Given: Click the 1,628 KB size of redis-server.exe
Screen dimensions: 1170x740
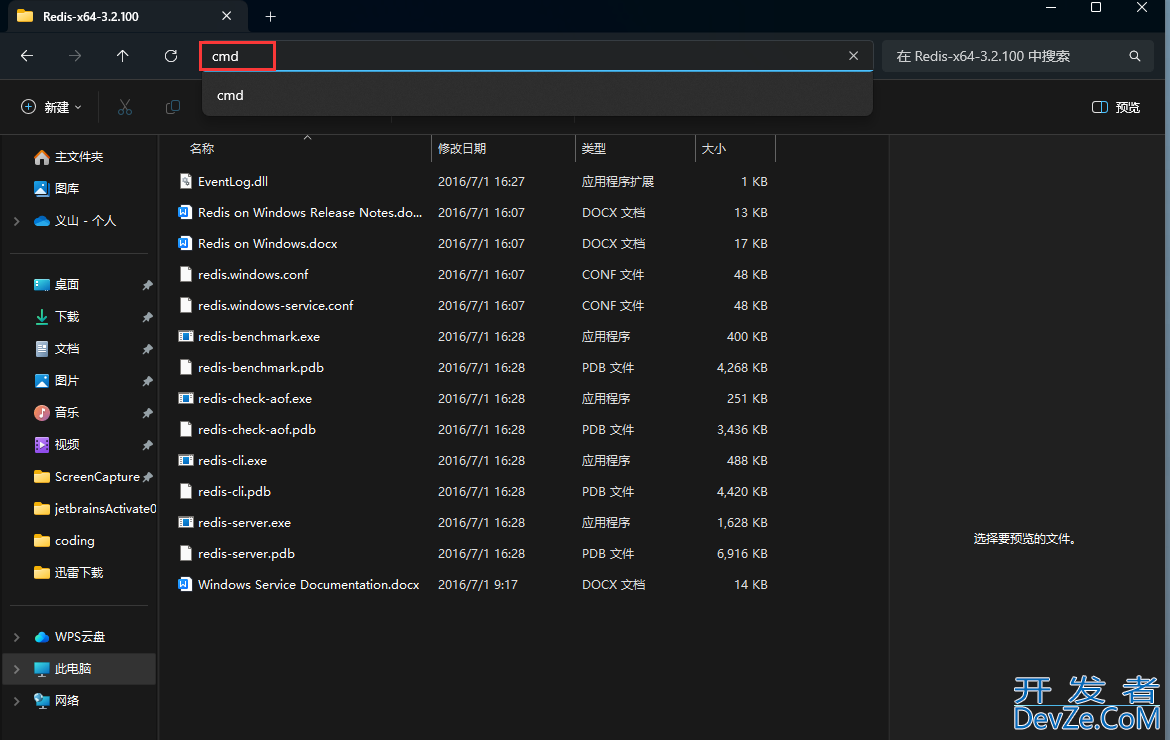Looking at the screenshot, I should point(742,523).
